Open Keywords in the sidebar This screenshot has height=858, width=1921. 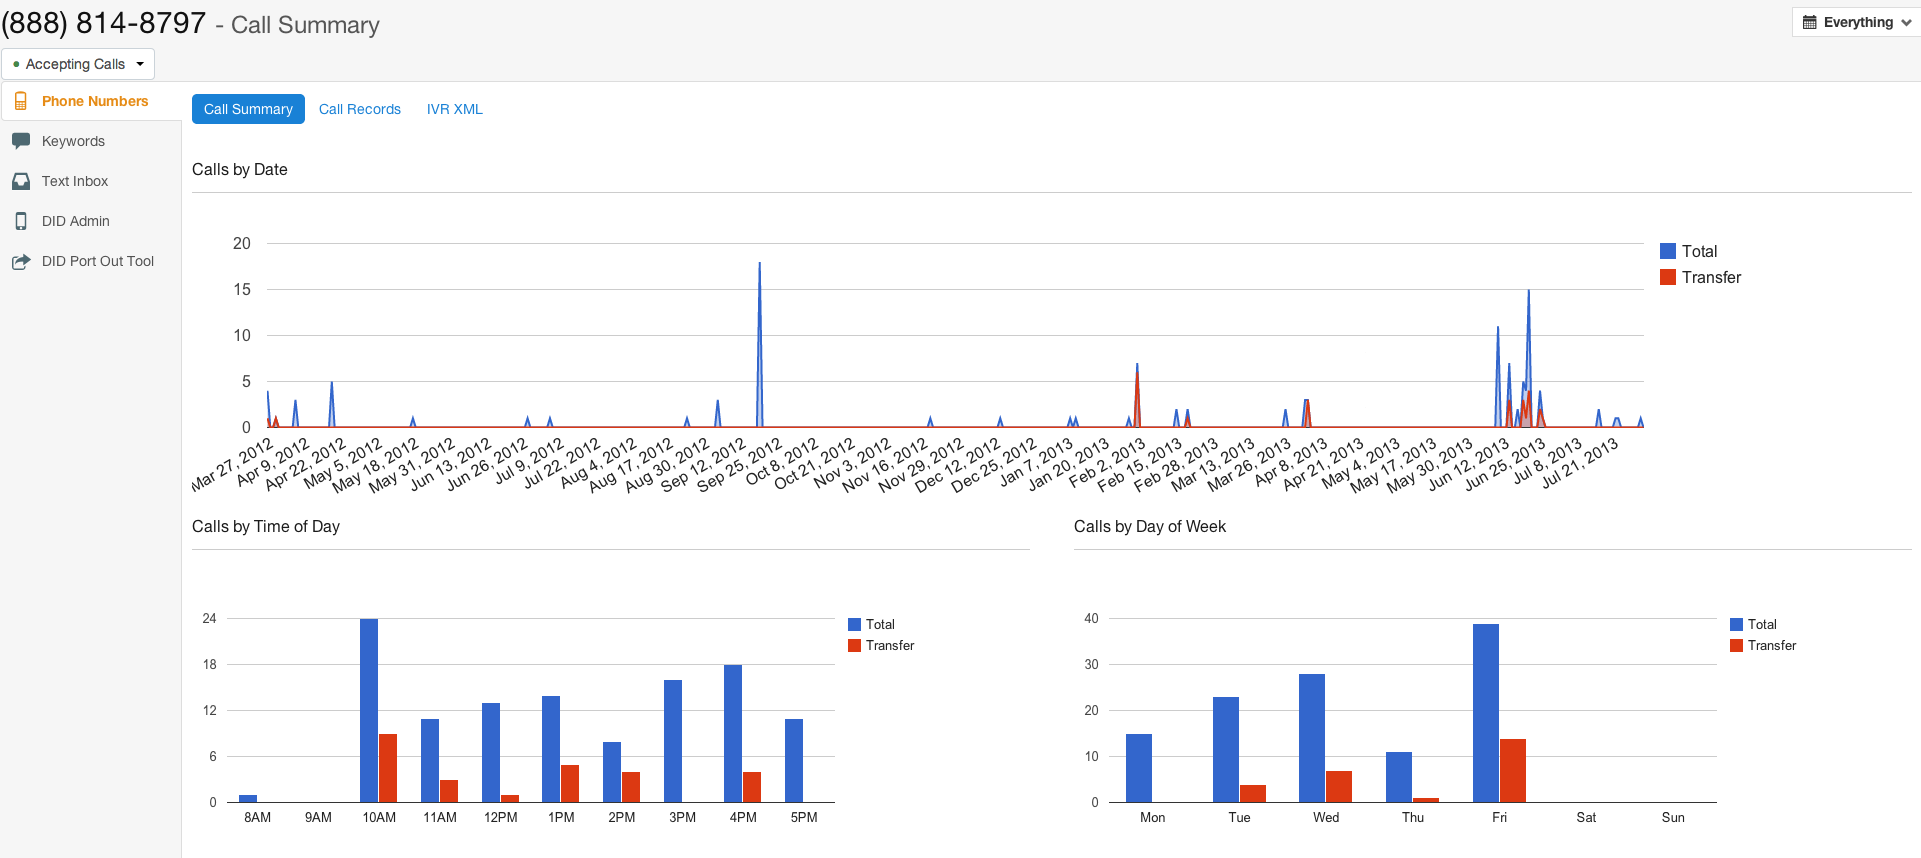point(91,141)
